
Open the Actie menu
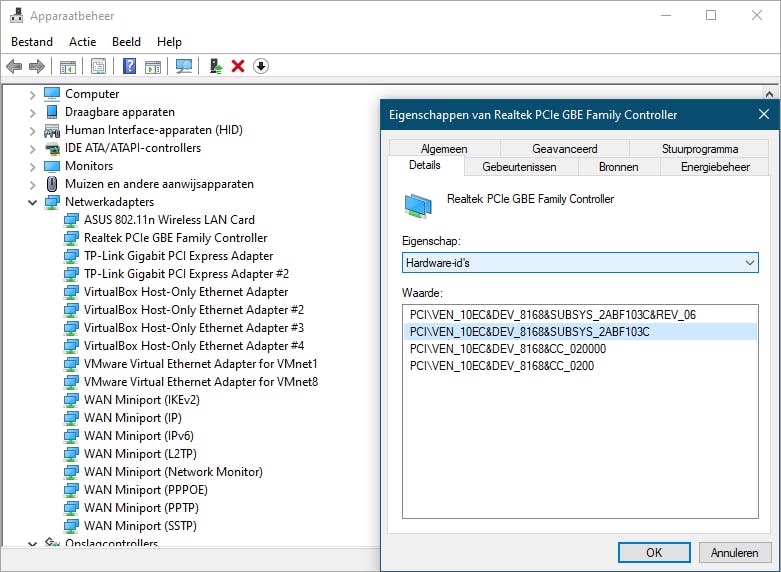pos(83,42)
